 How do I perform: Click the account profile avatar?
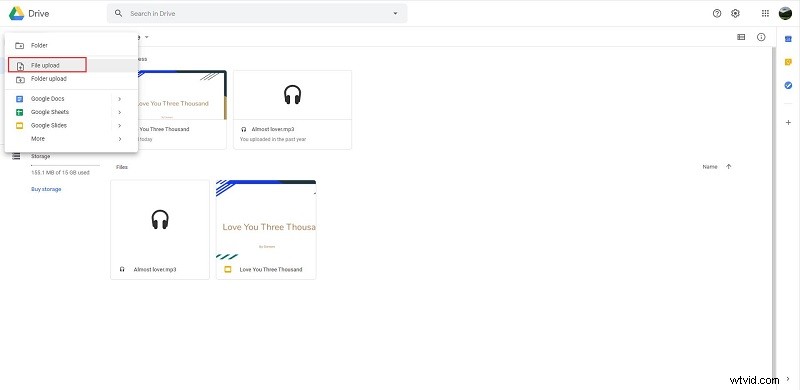click(785, 14)
